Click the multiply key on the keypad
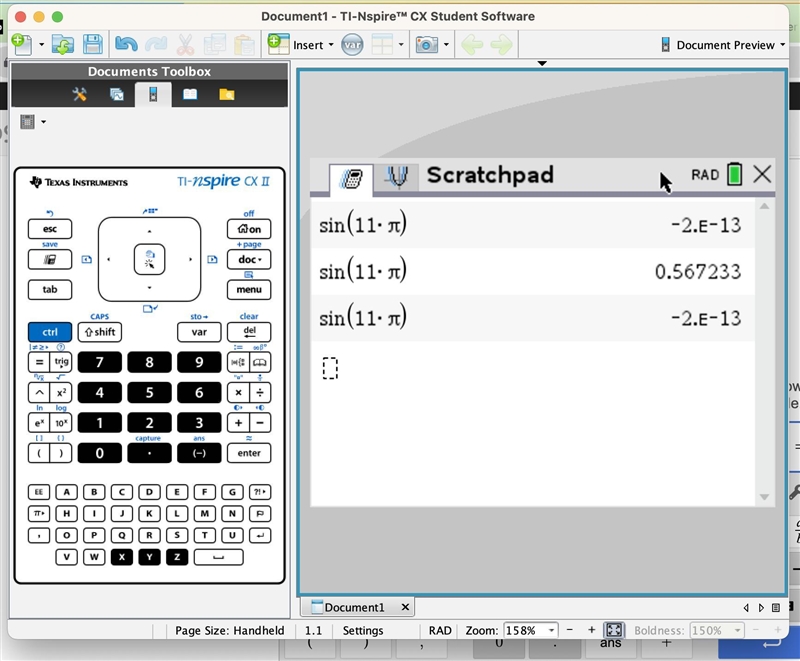Image resolution: width=800 pixels, height=661 pixels. point(238,392)
